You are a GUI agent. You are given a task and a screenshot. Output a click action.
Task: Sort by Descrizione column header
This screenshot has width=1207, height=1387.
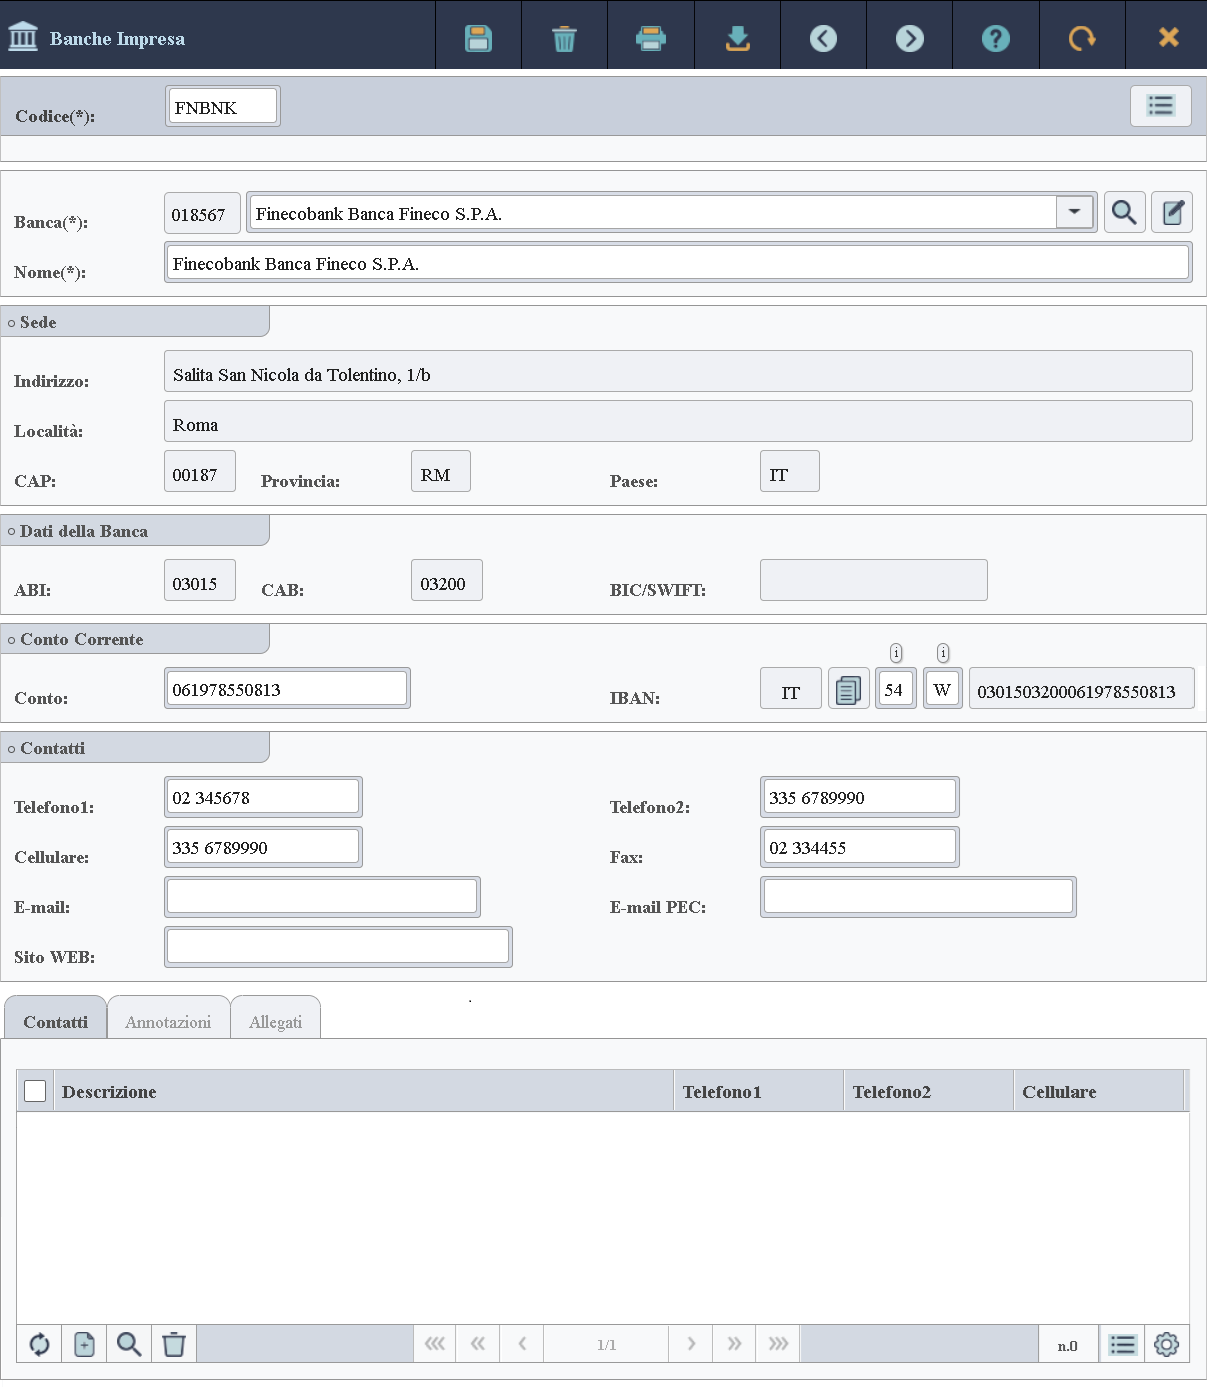click(x=364, y=1091)
